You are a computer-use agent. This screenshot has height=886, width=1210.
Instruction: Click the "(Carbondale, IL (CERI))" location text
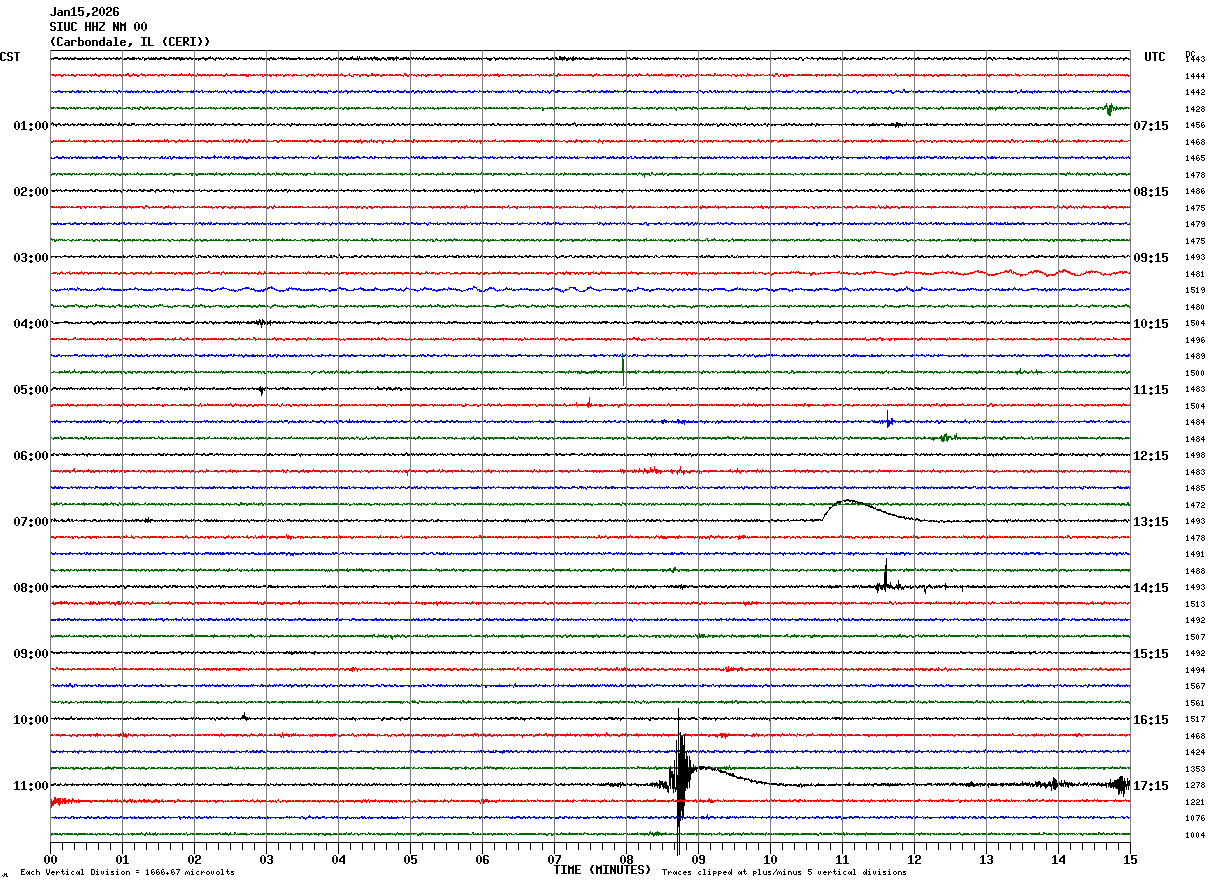(x=130, y=42)
